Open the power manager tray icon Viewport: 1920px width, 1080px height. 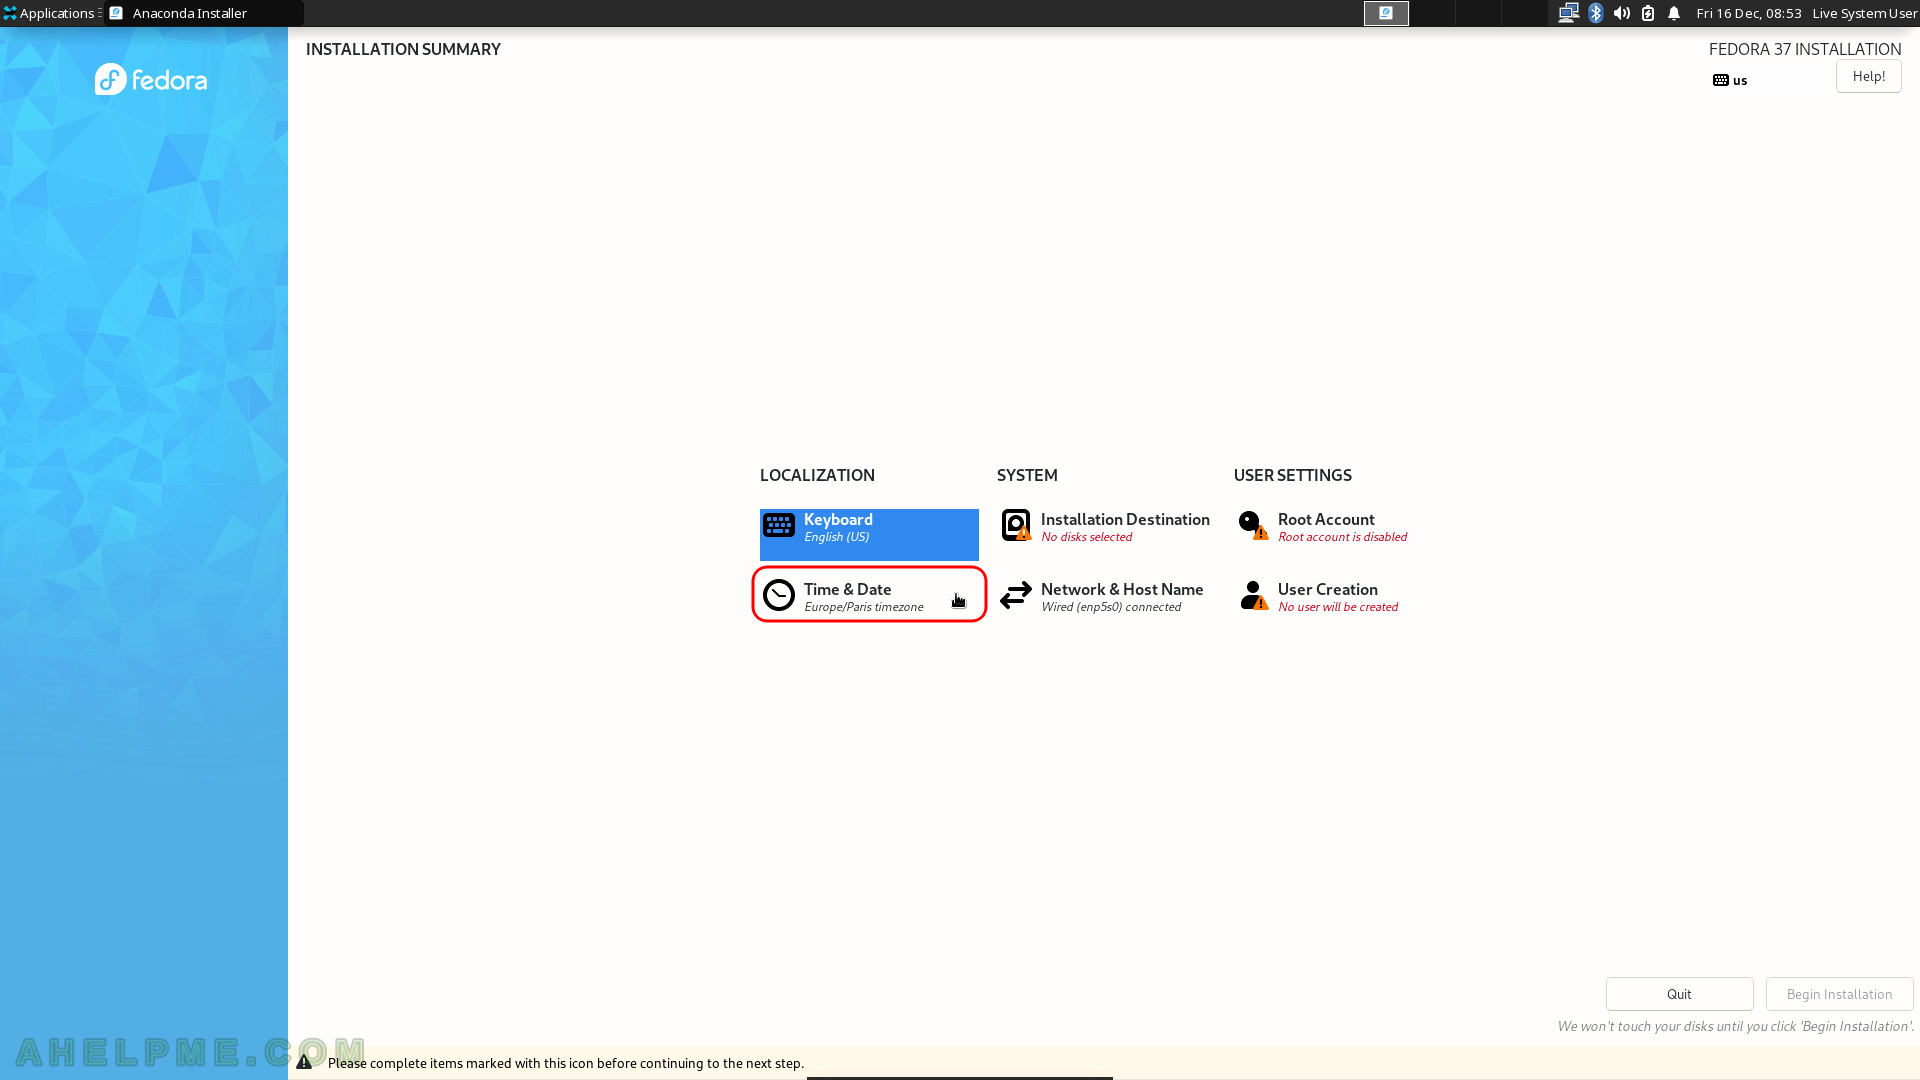tap(1648, 13)
